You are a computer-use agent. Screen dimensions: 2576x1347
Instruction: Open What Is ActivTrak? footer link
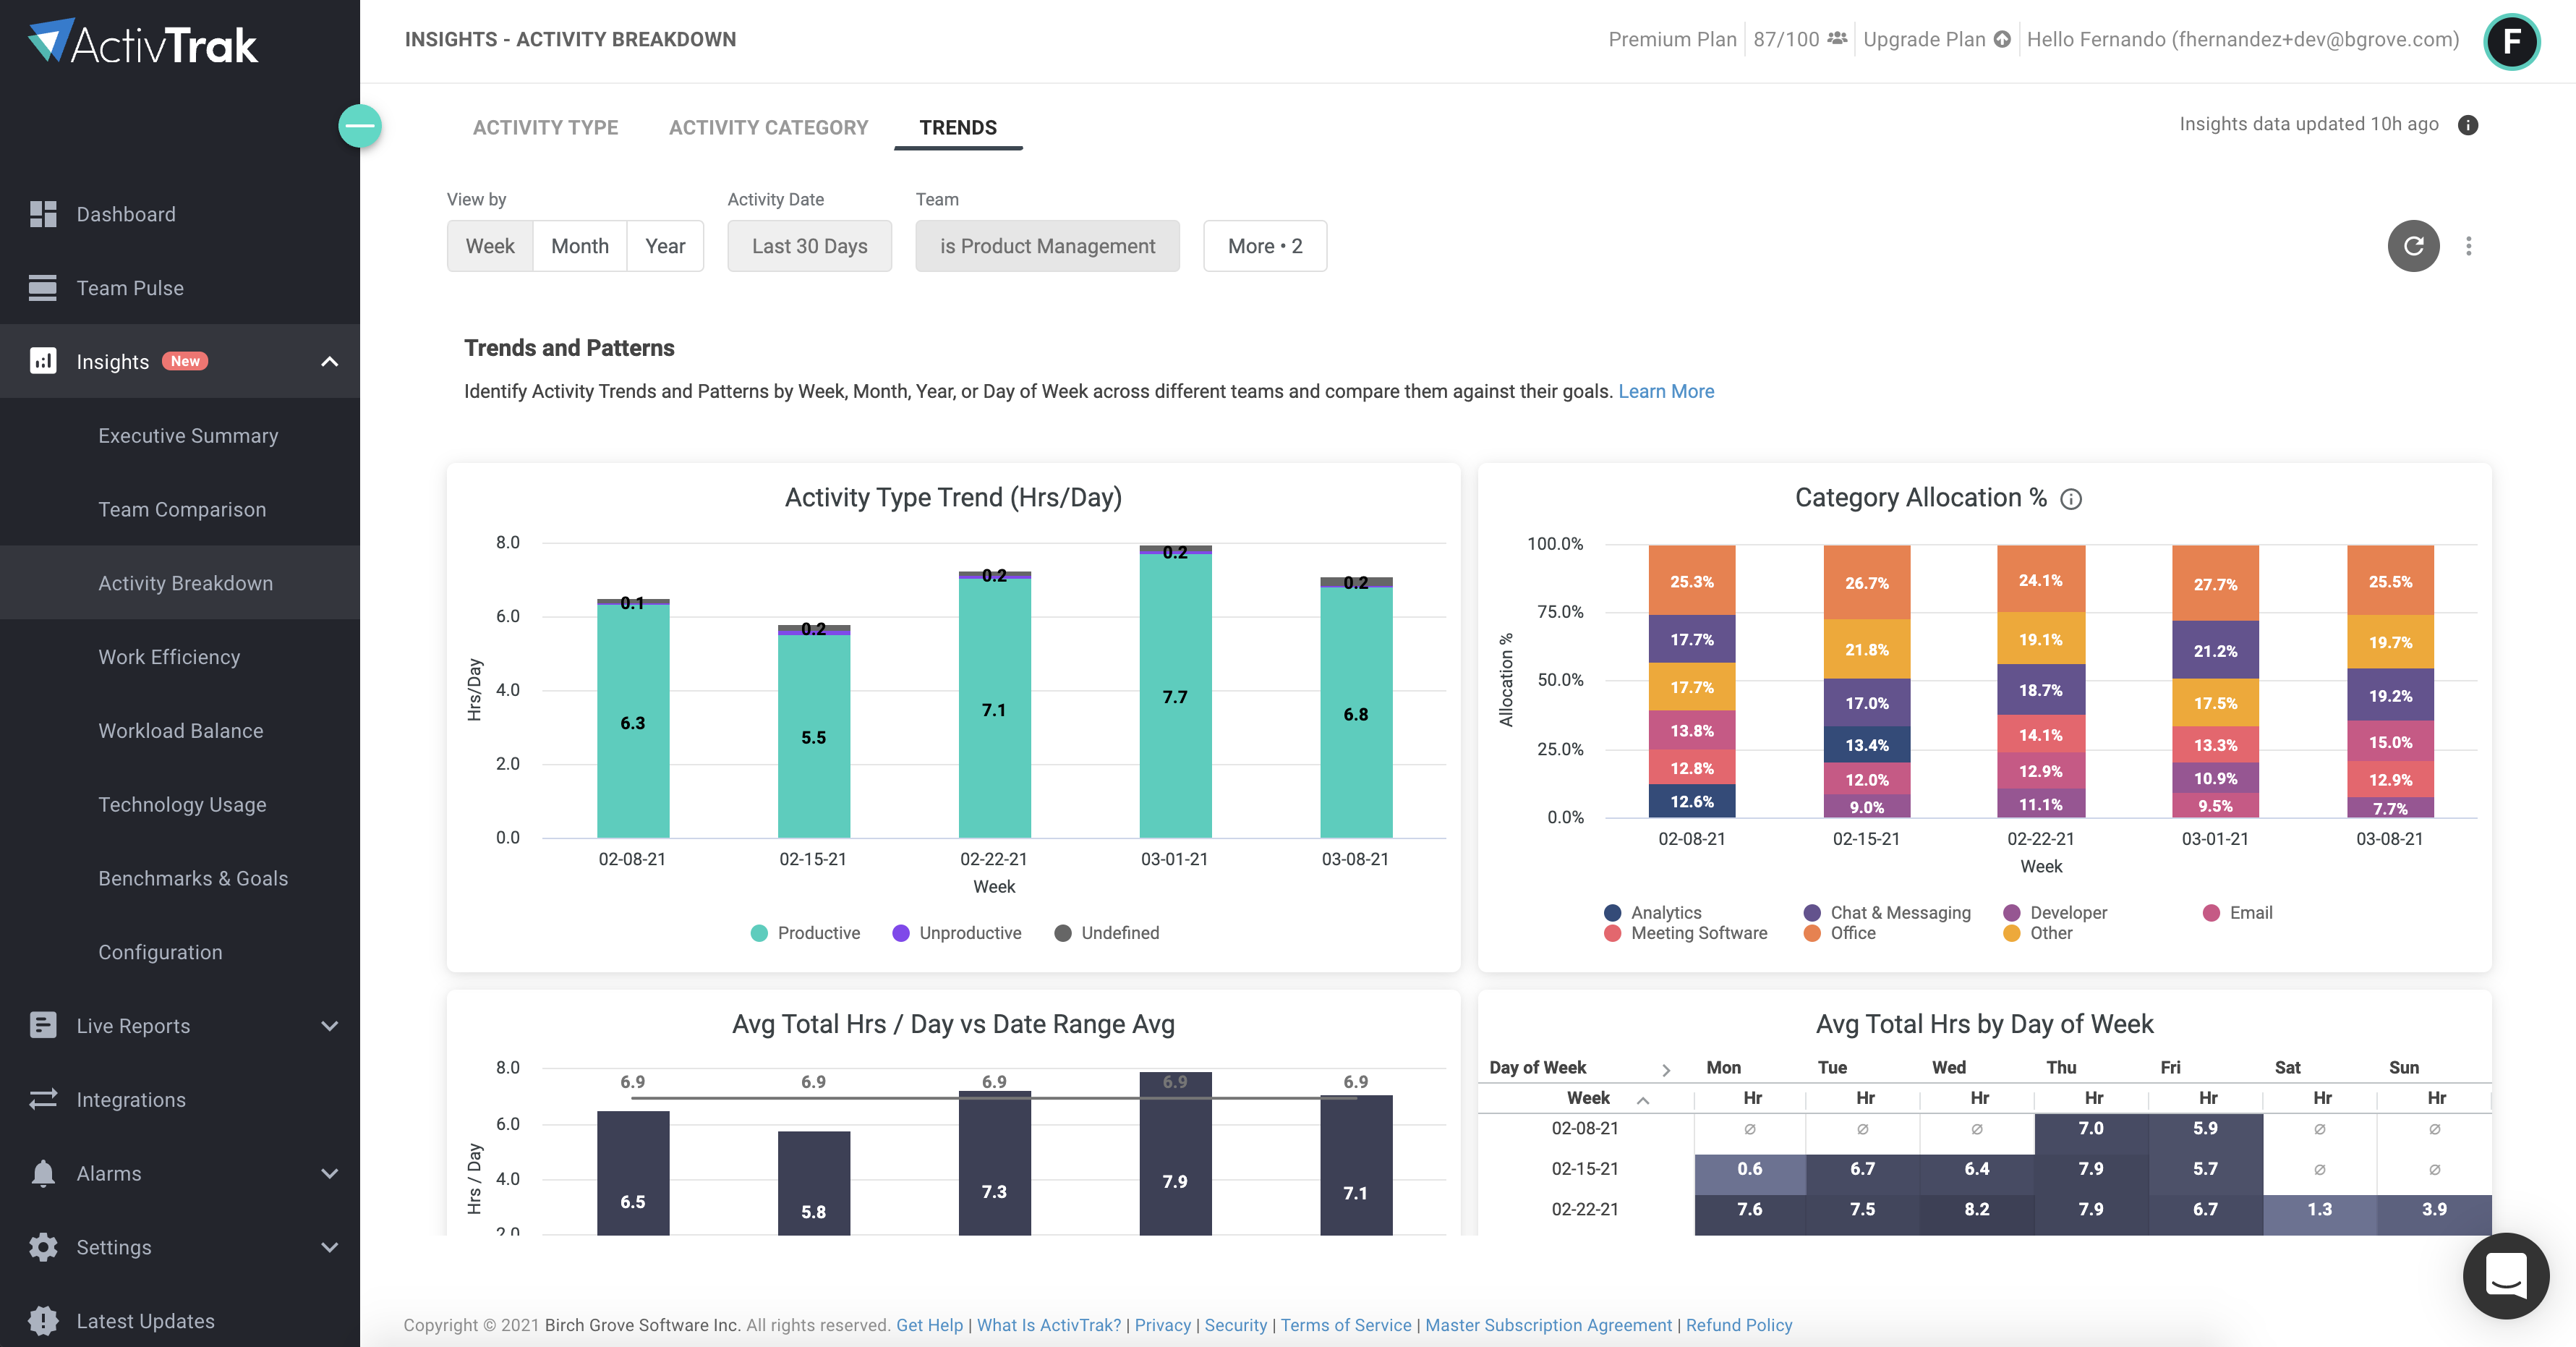point(1049,1325)
